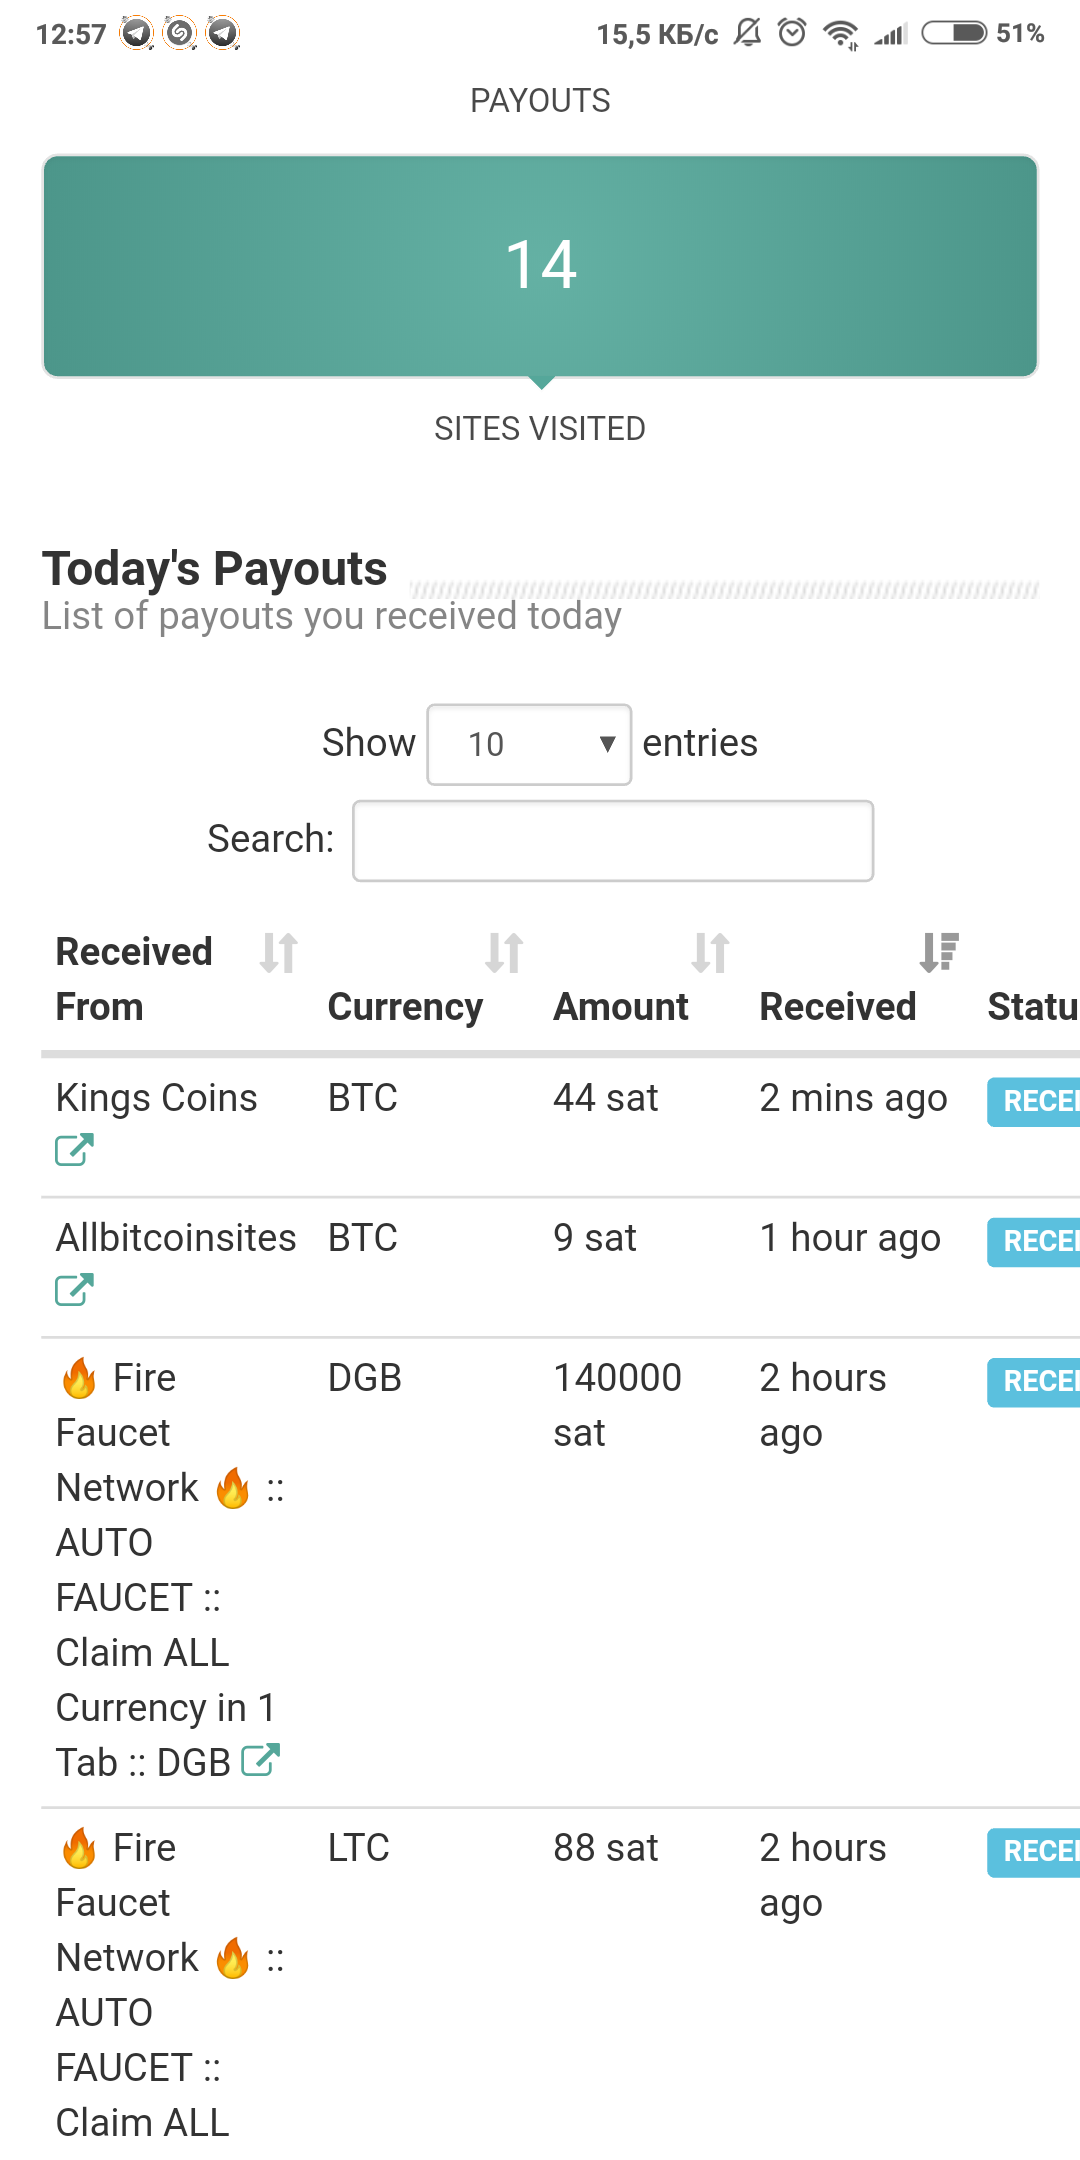The image size is (1080, 2160).
Task: Open Kings Coins external link icon
Action: coord(74,1150)
